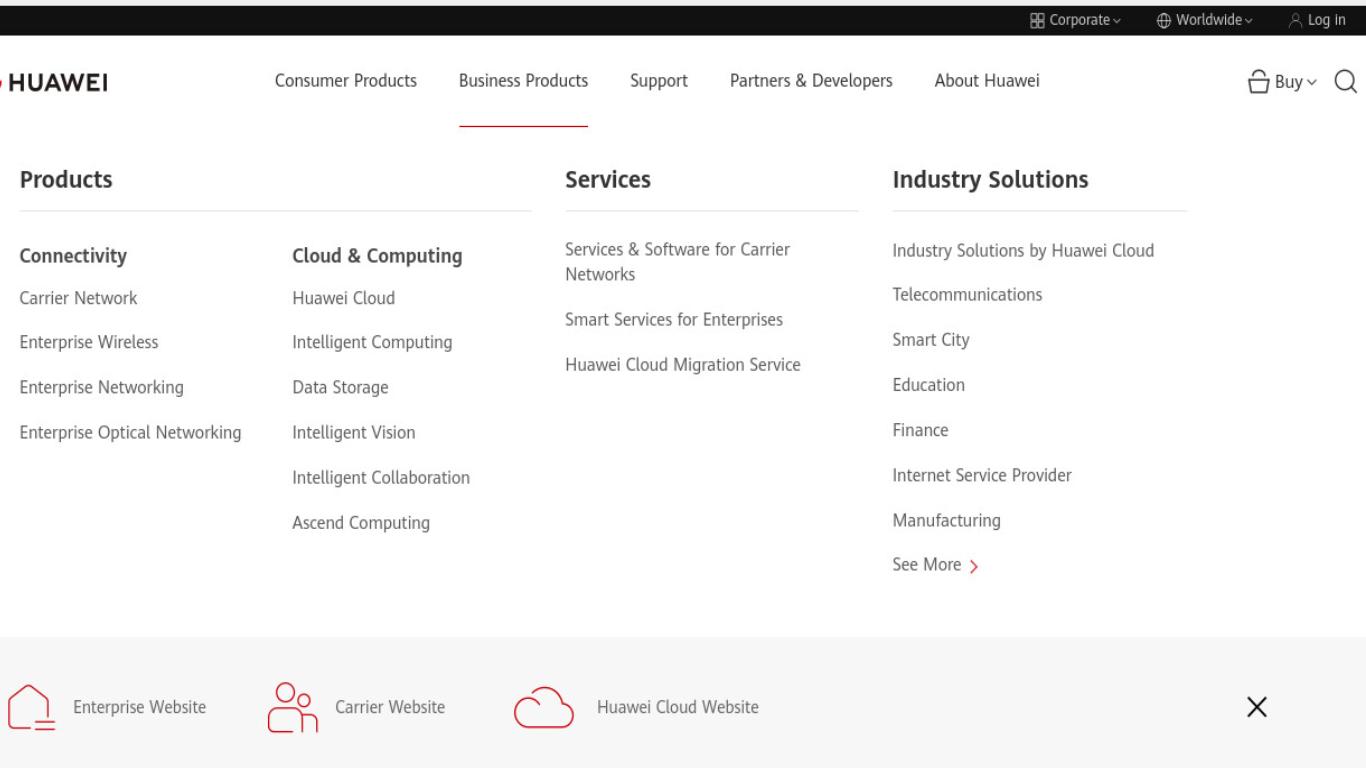Go to Telecommunications solutions
Screen dimensions: 1366x768
pyautogui.click(x=967, y=295)
